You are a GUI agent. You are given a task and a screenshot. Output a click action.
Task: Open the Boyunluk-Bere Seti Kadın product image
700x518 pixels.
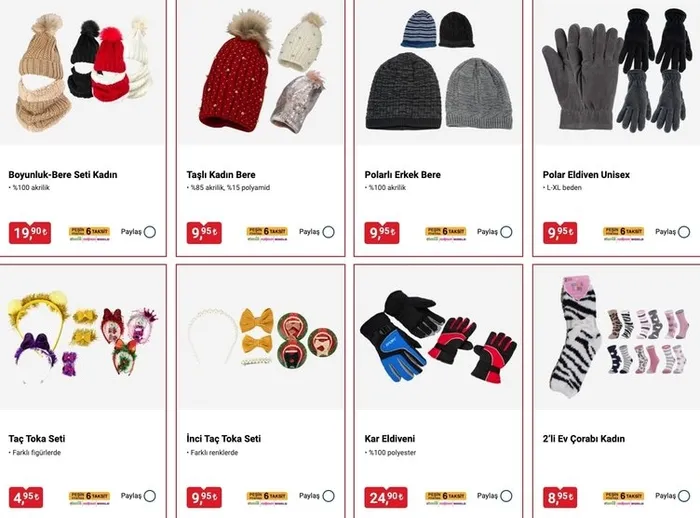point(83,72)
